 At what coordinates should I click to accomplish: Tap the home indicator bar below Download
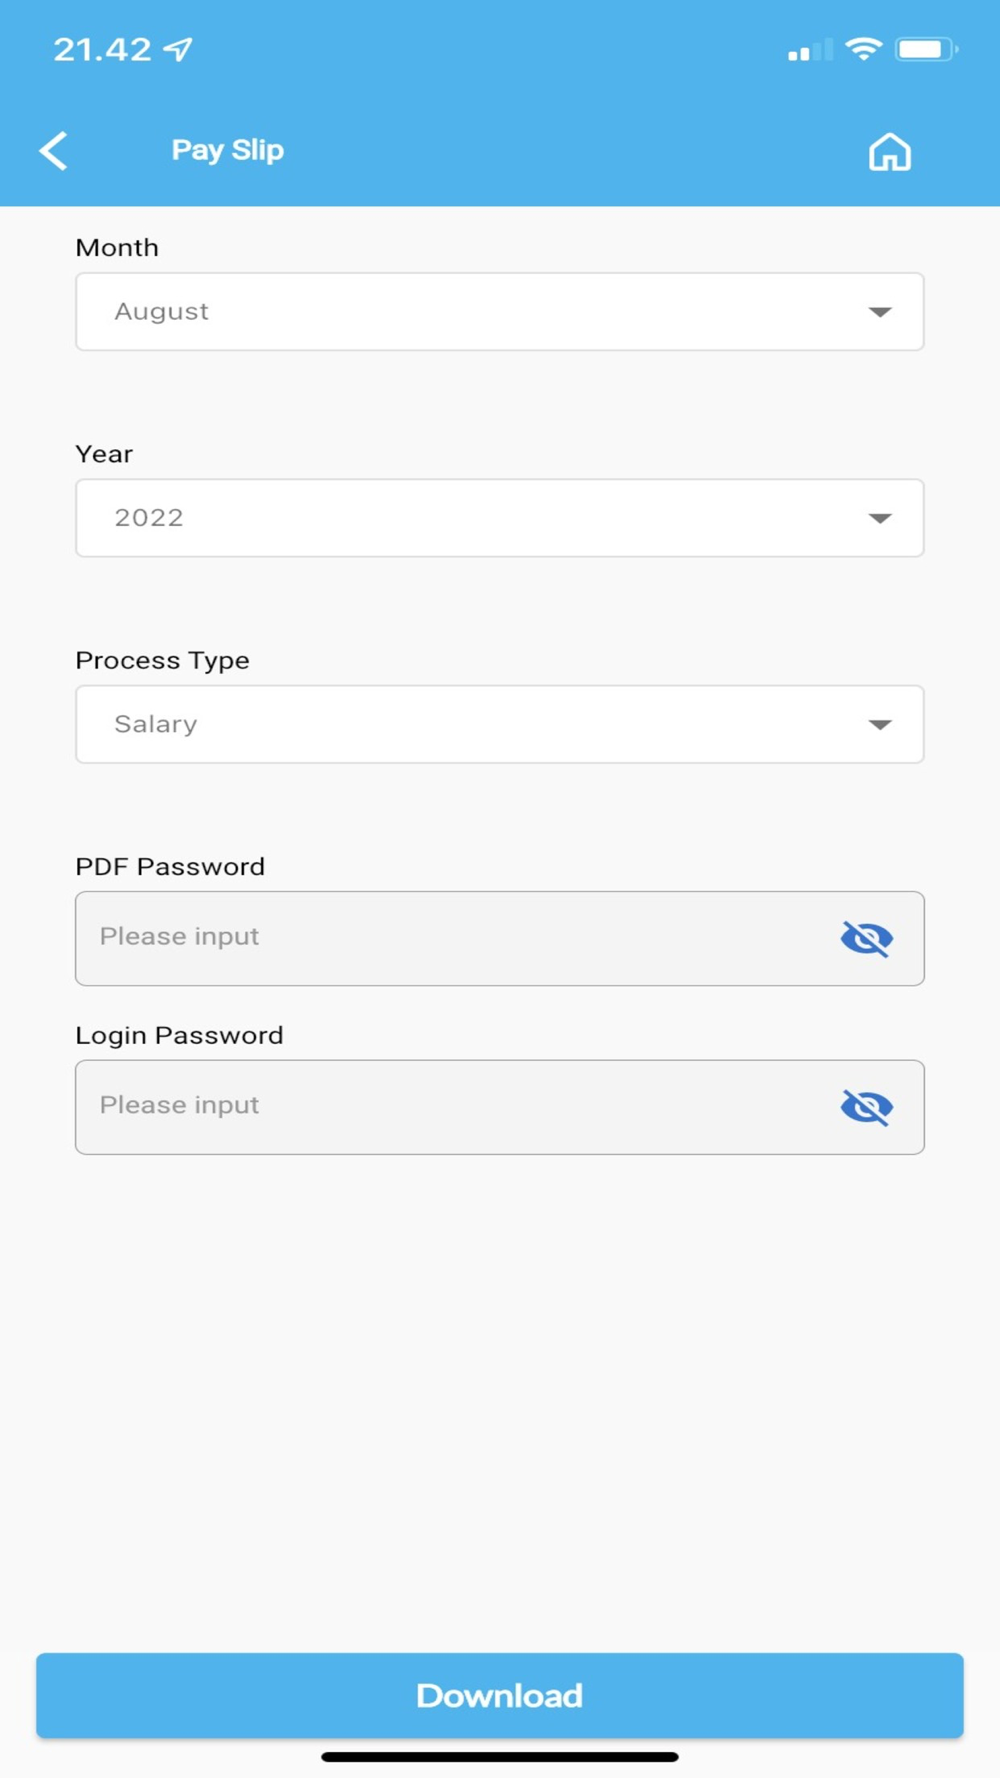(x=499, y=1757)
